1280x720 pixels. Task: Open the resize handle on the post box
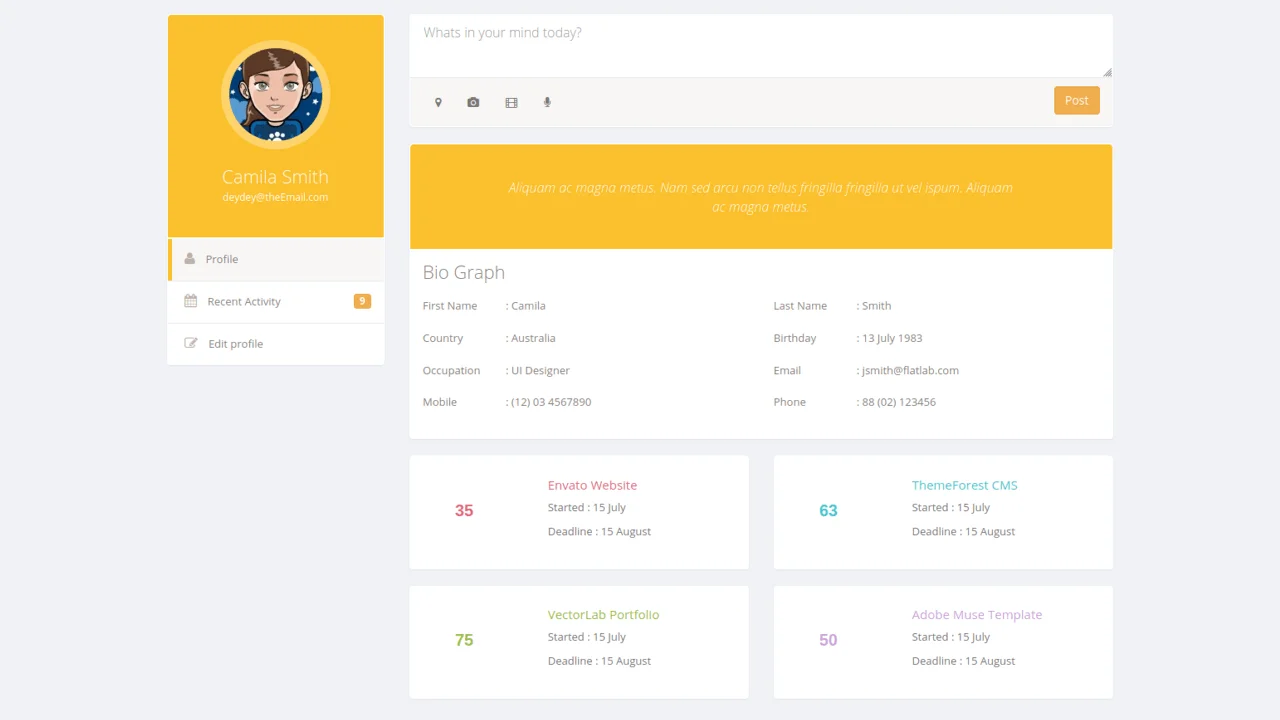pos(1106,71)
